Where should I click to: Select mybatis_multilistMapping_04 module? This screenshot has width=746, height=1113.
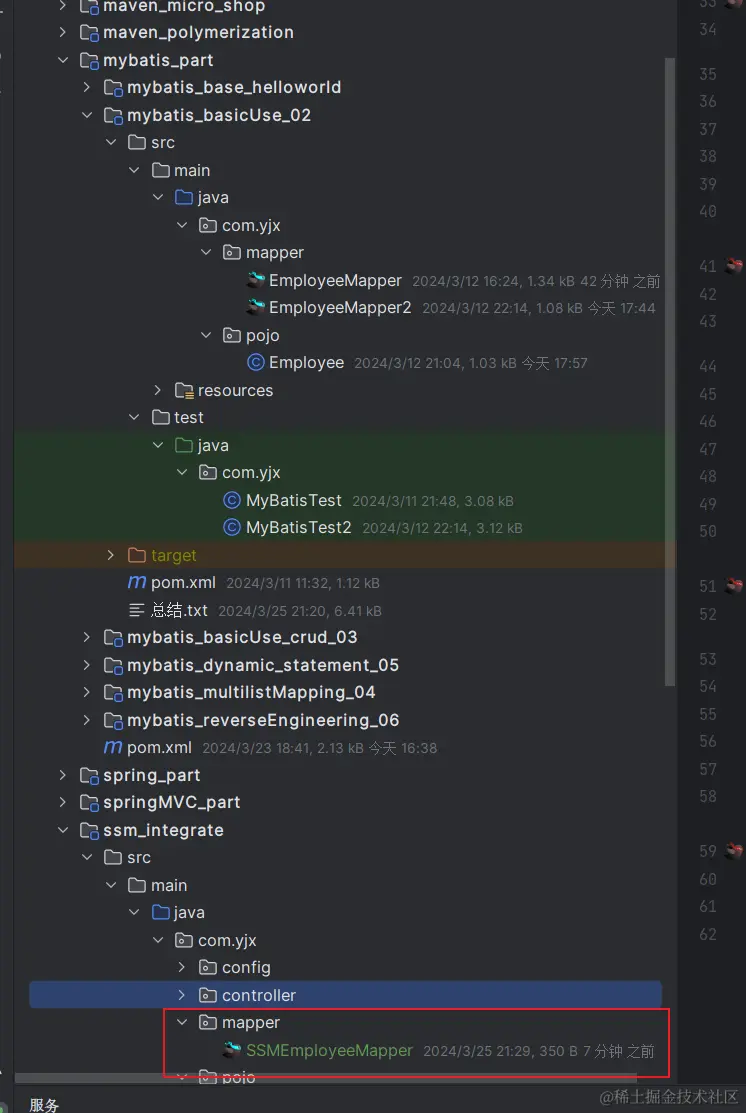(251, 693)
